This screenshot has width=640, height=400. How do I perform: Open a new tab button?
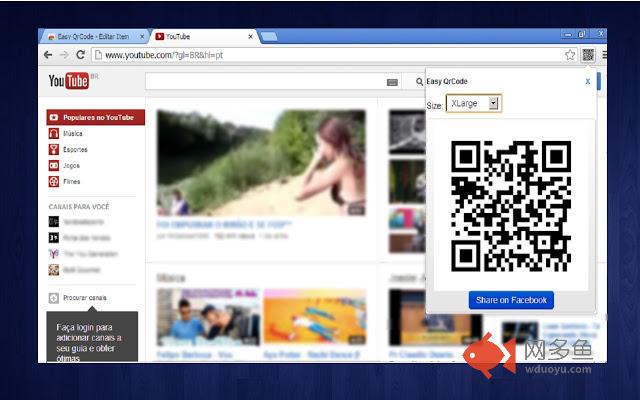click(x=269, y=37)
